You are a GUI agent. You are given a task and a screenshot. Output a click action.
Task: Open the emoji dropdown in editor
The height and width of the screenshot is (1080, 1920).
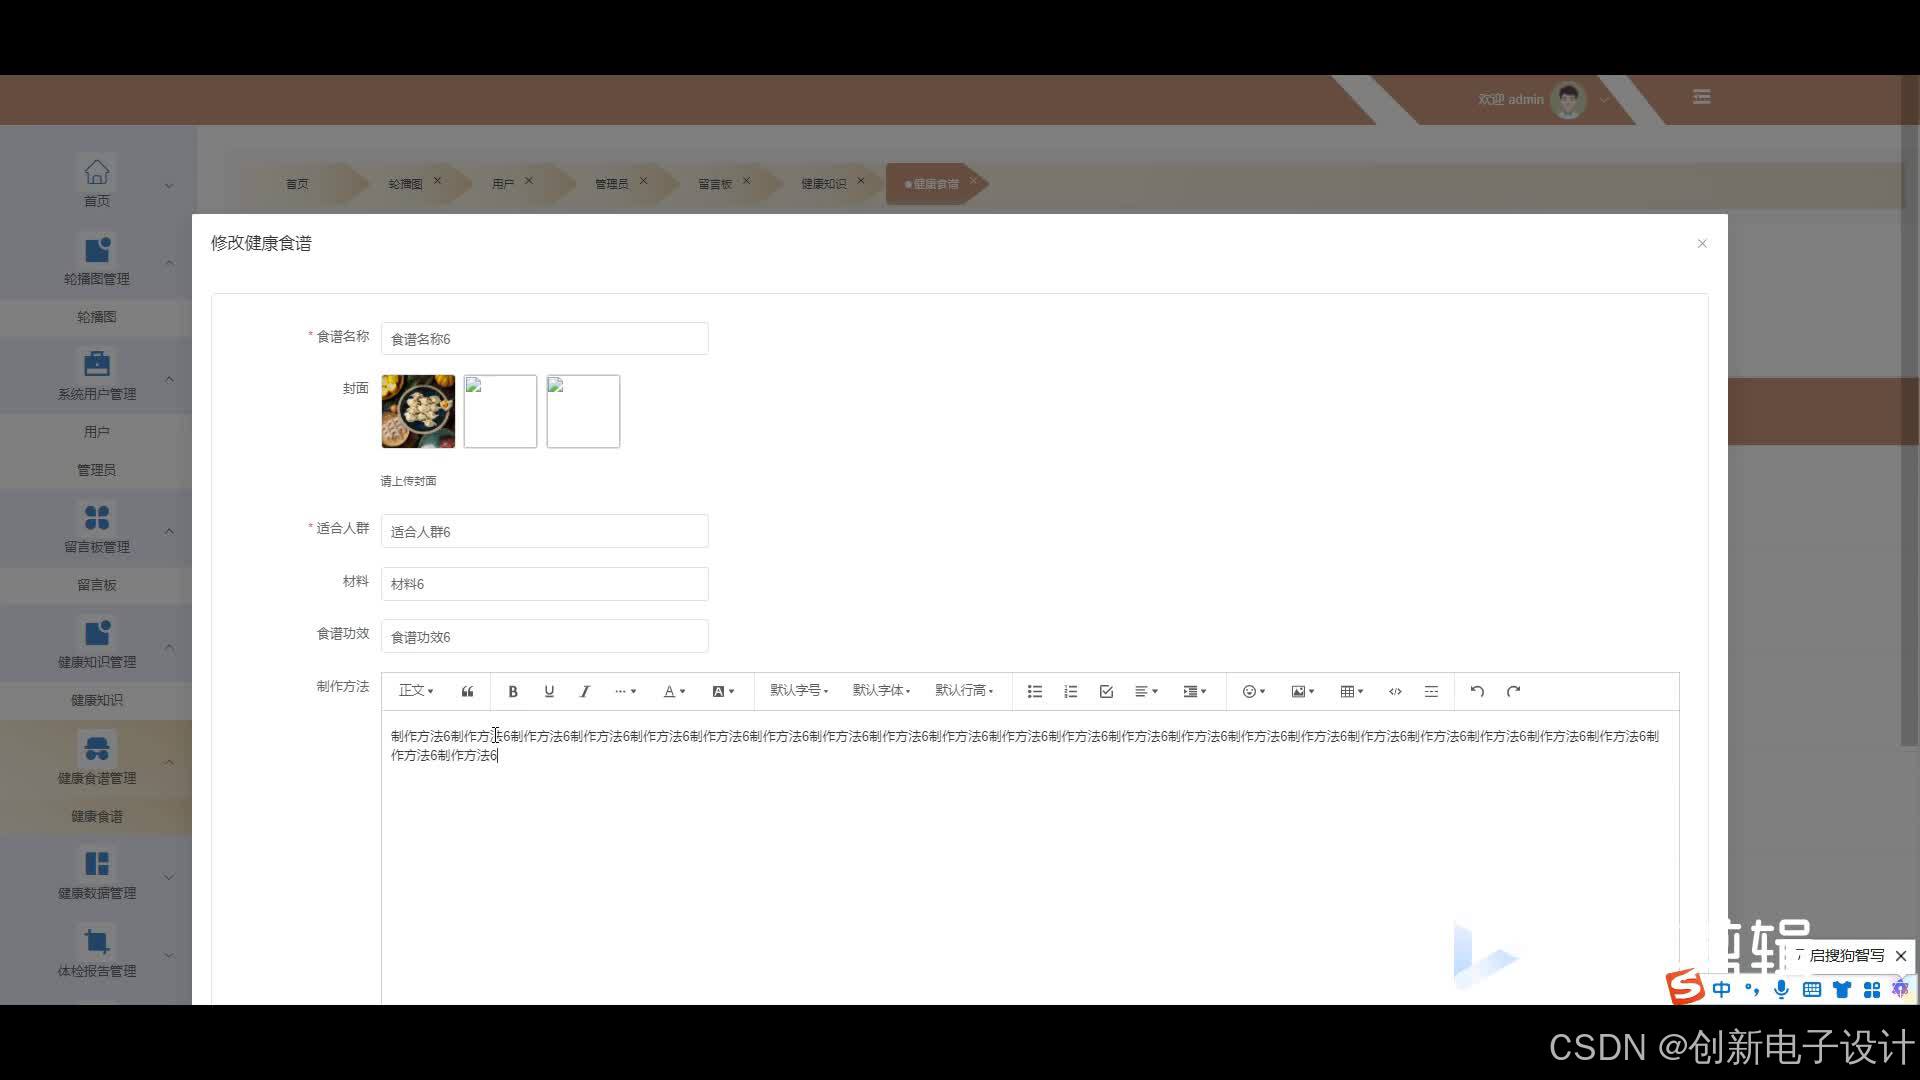1253,691
